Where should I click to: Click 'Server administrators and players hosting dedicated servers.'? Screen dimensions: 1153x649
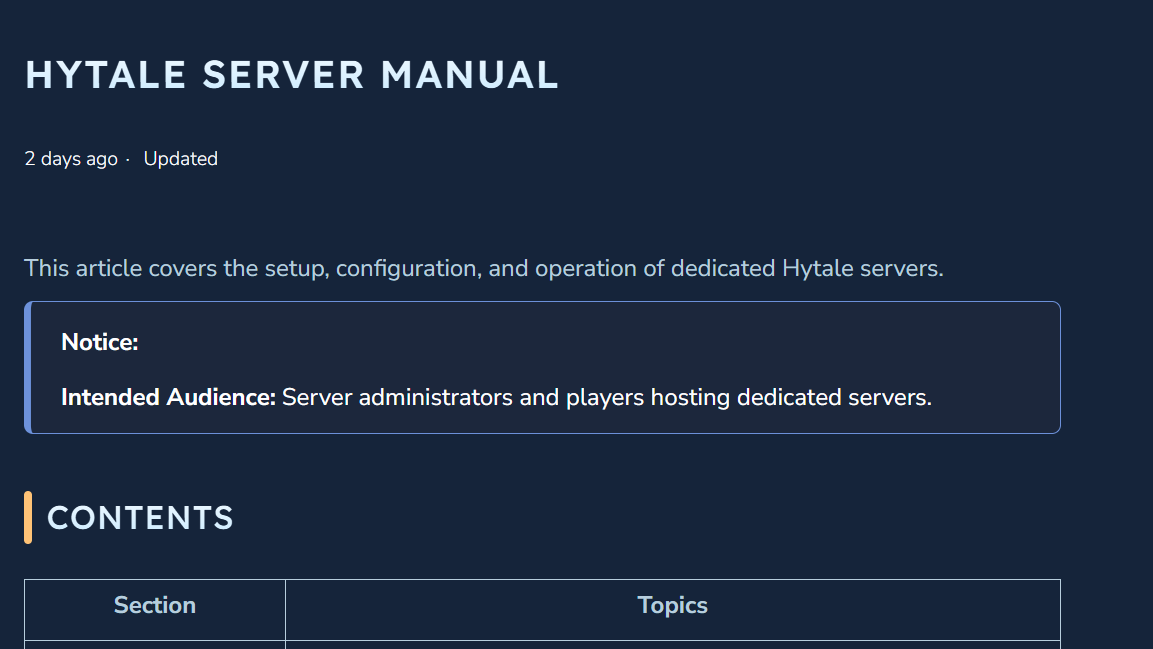(x=607, y=398)
